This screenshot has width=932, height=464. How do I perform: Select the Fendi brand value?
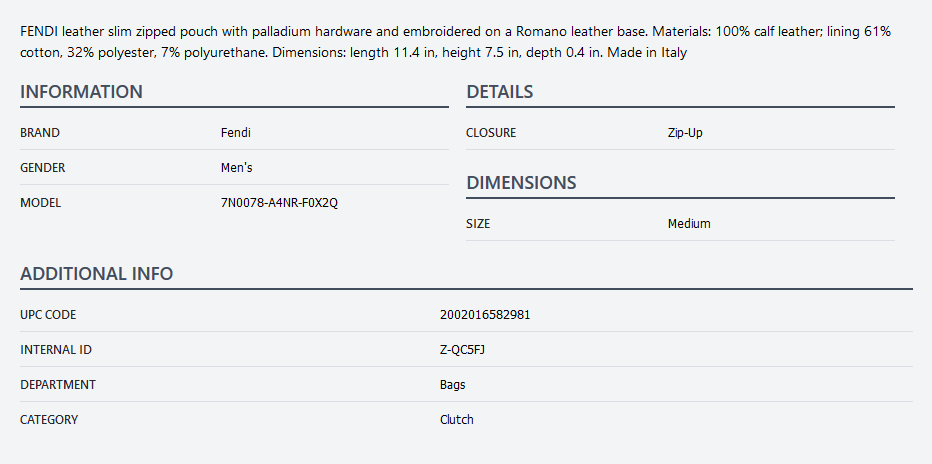235,132
